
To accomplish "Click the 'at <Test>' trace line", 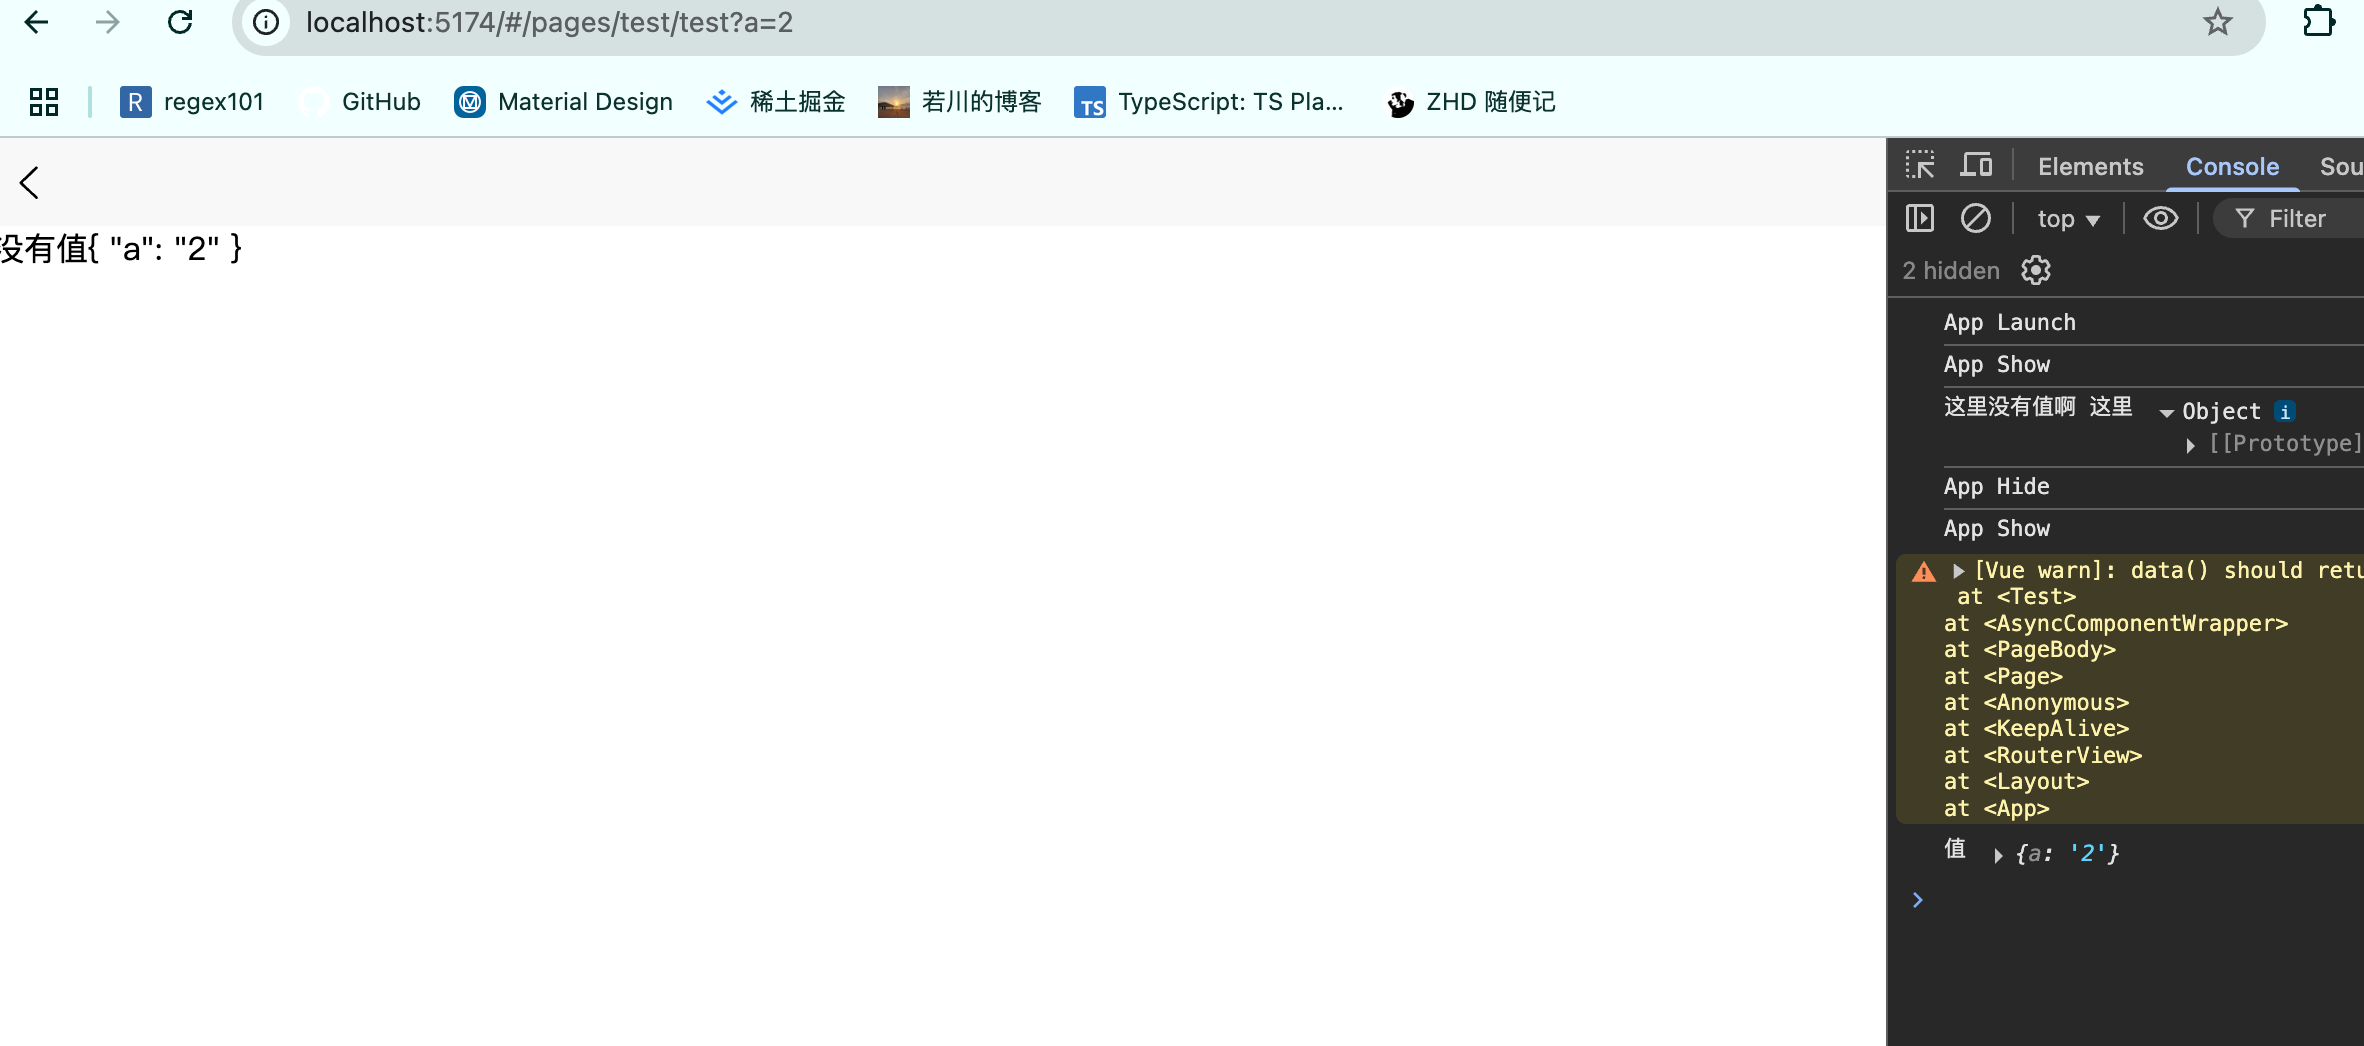I will (2016, 596).
